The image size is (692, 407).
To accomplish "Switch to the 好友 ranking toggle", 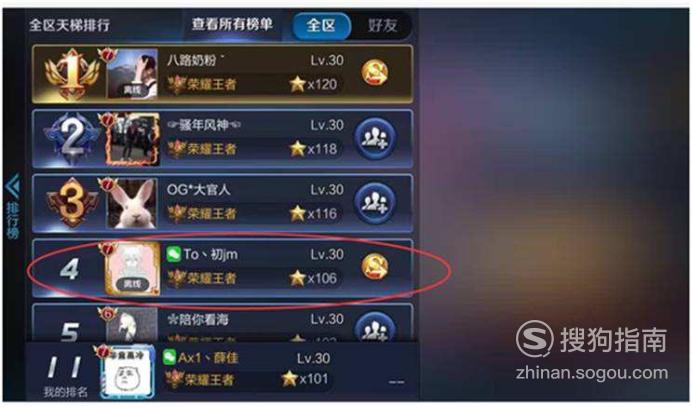I will (382, 25).
